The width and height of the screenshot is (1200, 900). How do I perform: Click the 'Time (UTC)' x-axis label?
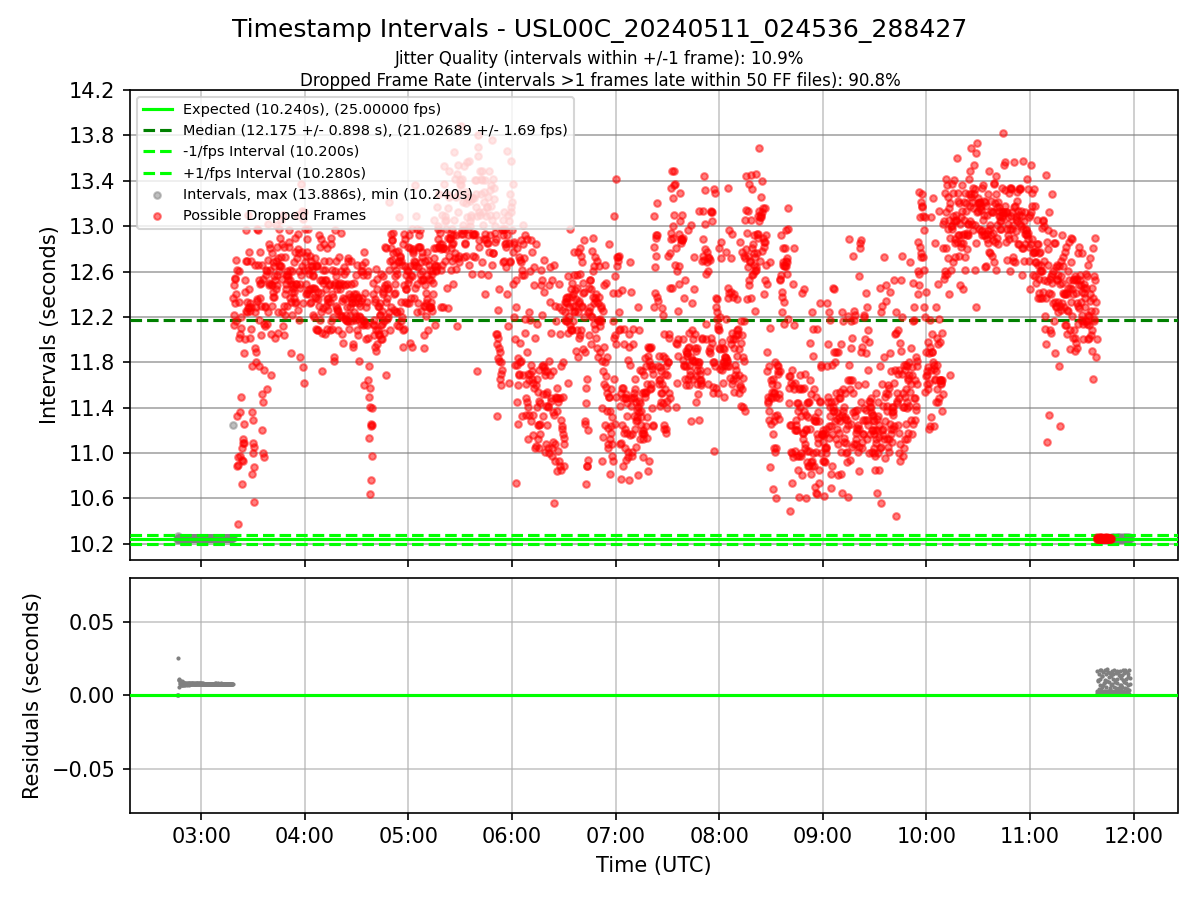click(653, 865)
